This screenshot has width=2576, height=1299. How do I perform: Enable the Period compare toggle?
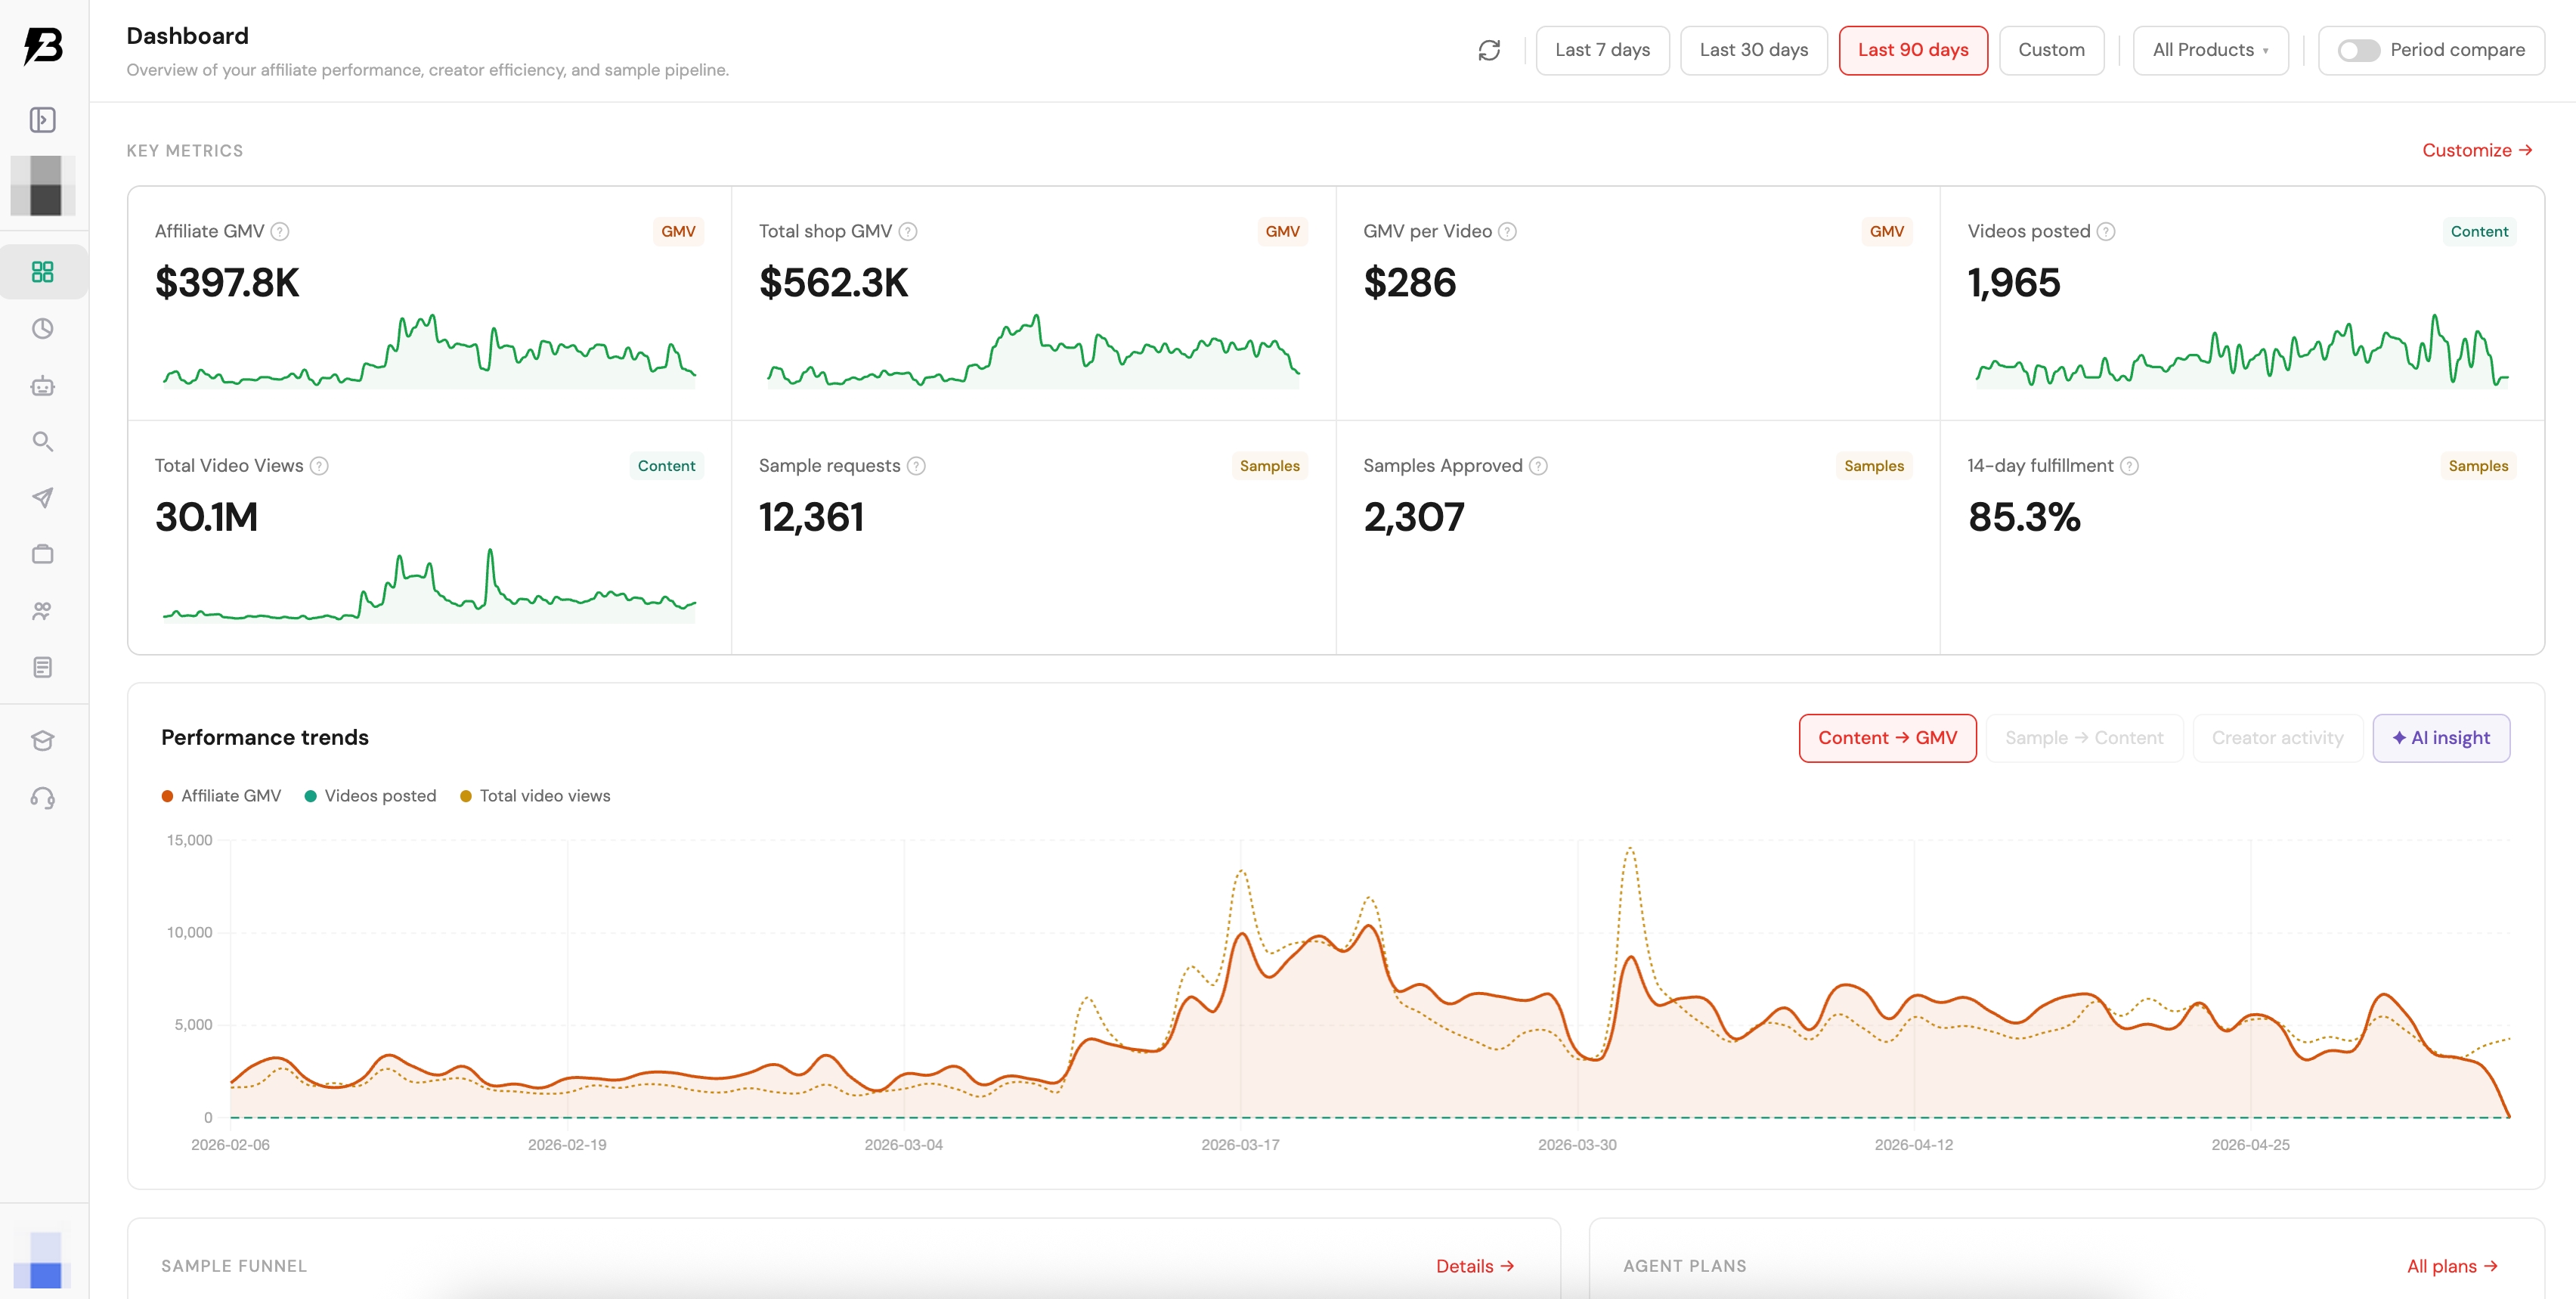pyautogui.click(x=2359, y=50)
